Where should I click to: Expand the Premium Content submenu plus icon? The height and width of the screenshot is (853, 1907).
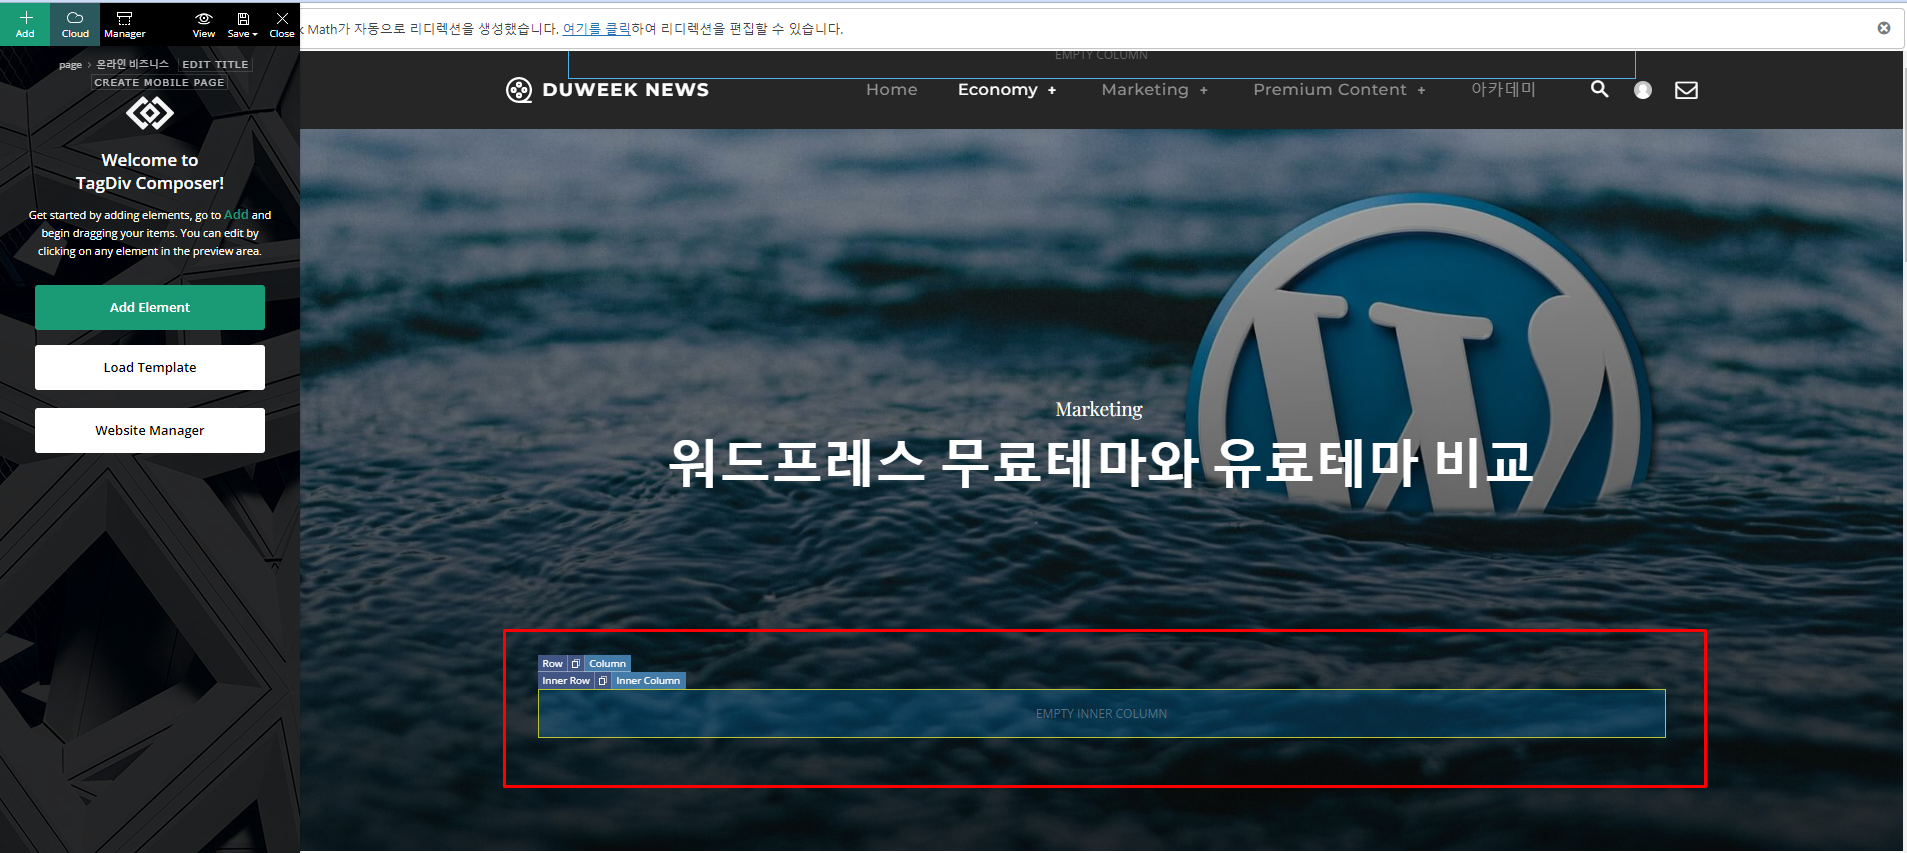[x=1421, y=91]
